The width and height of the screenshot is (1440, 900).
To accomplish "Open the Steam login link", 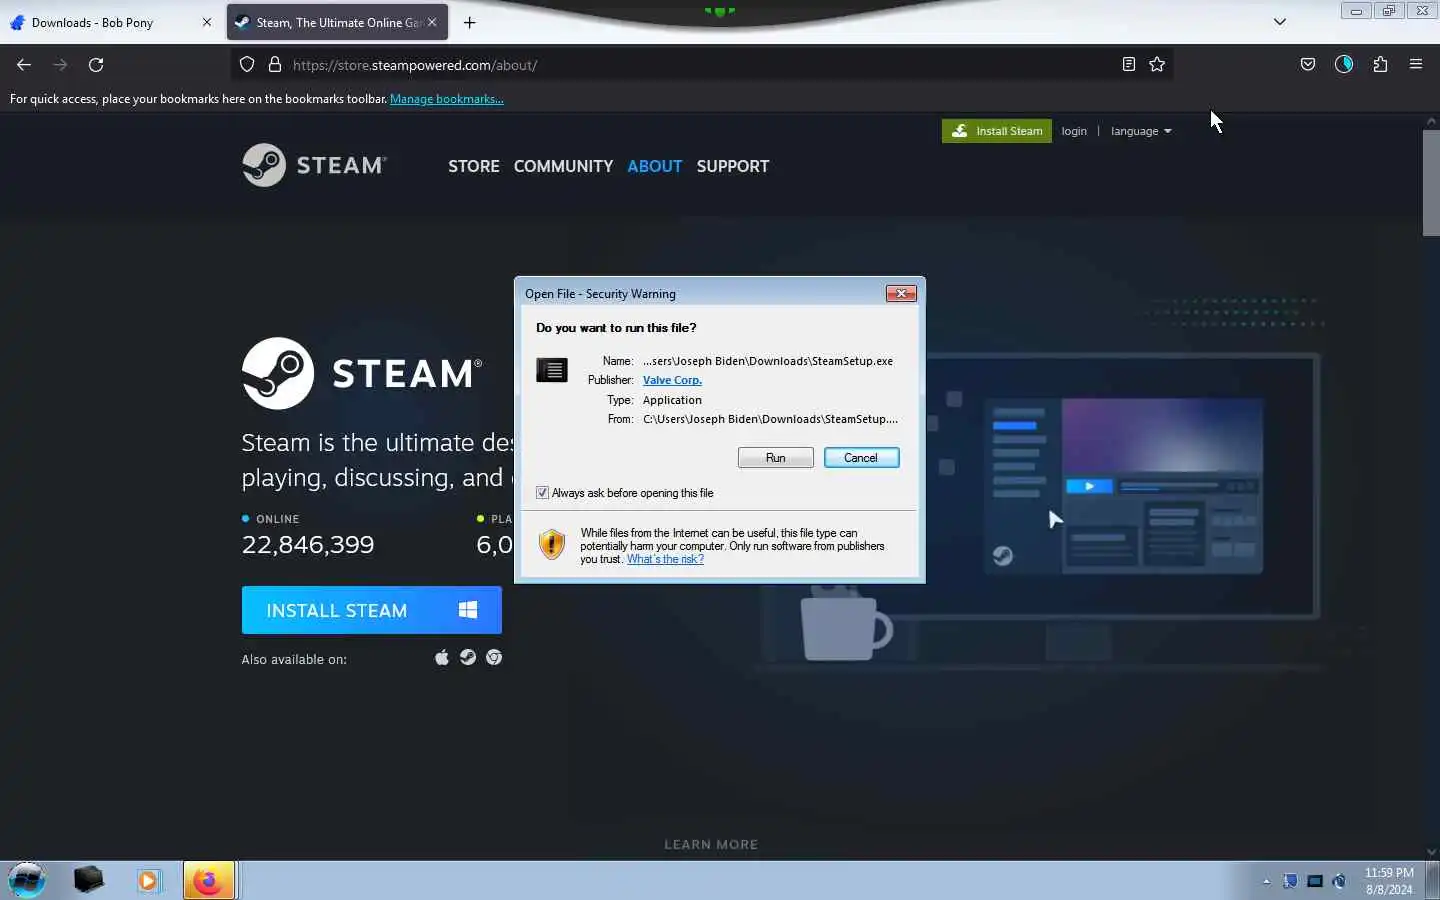I will tap(1074, 131).
